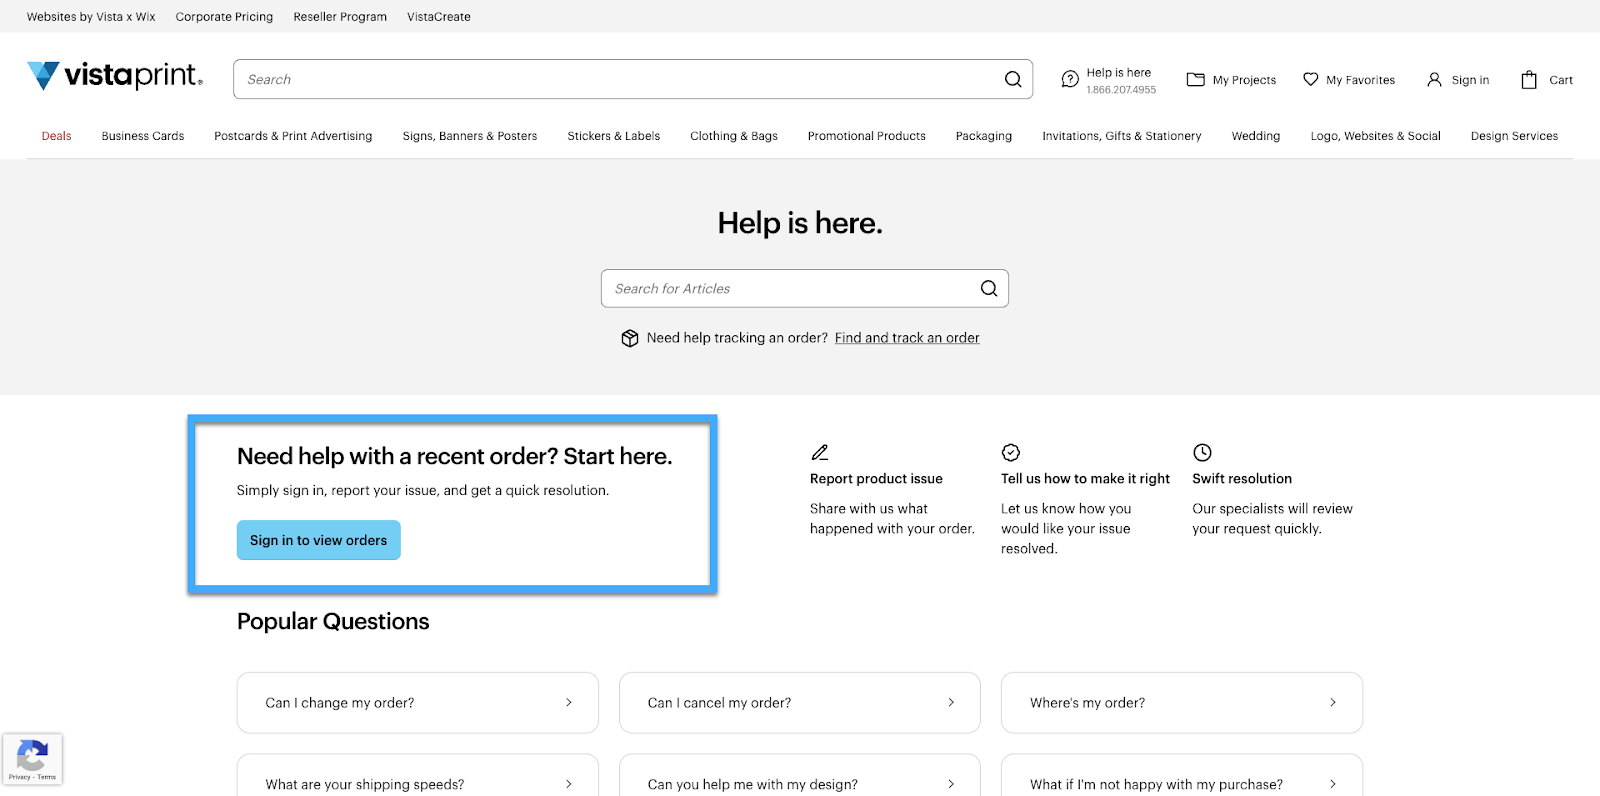Click the Sign in person icon

1434,79
